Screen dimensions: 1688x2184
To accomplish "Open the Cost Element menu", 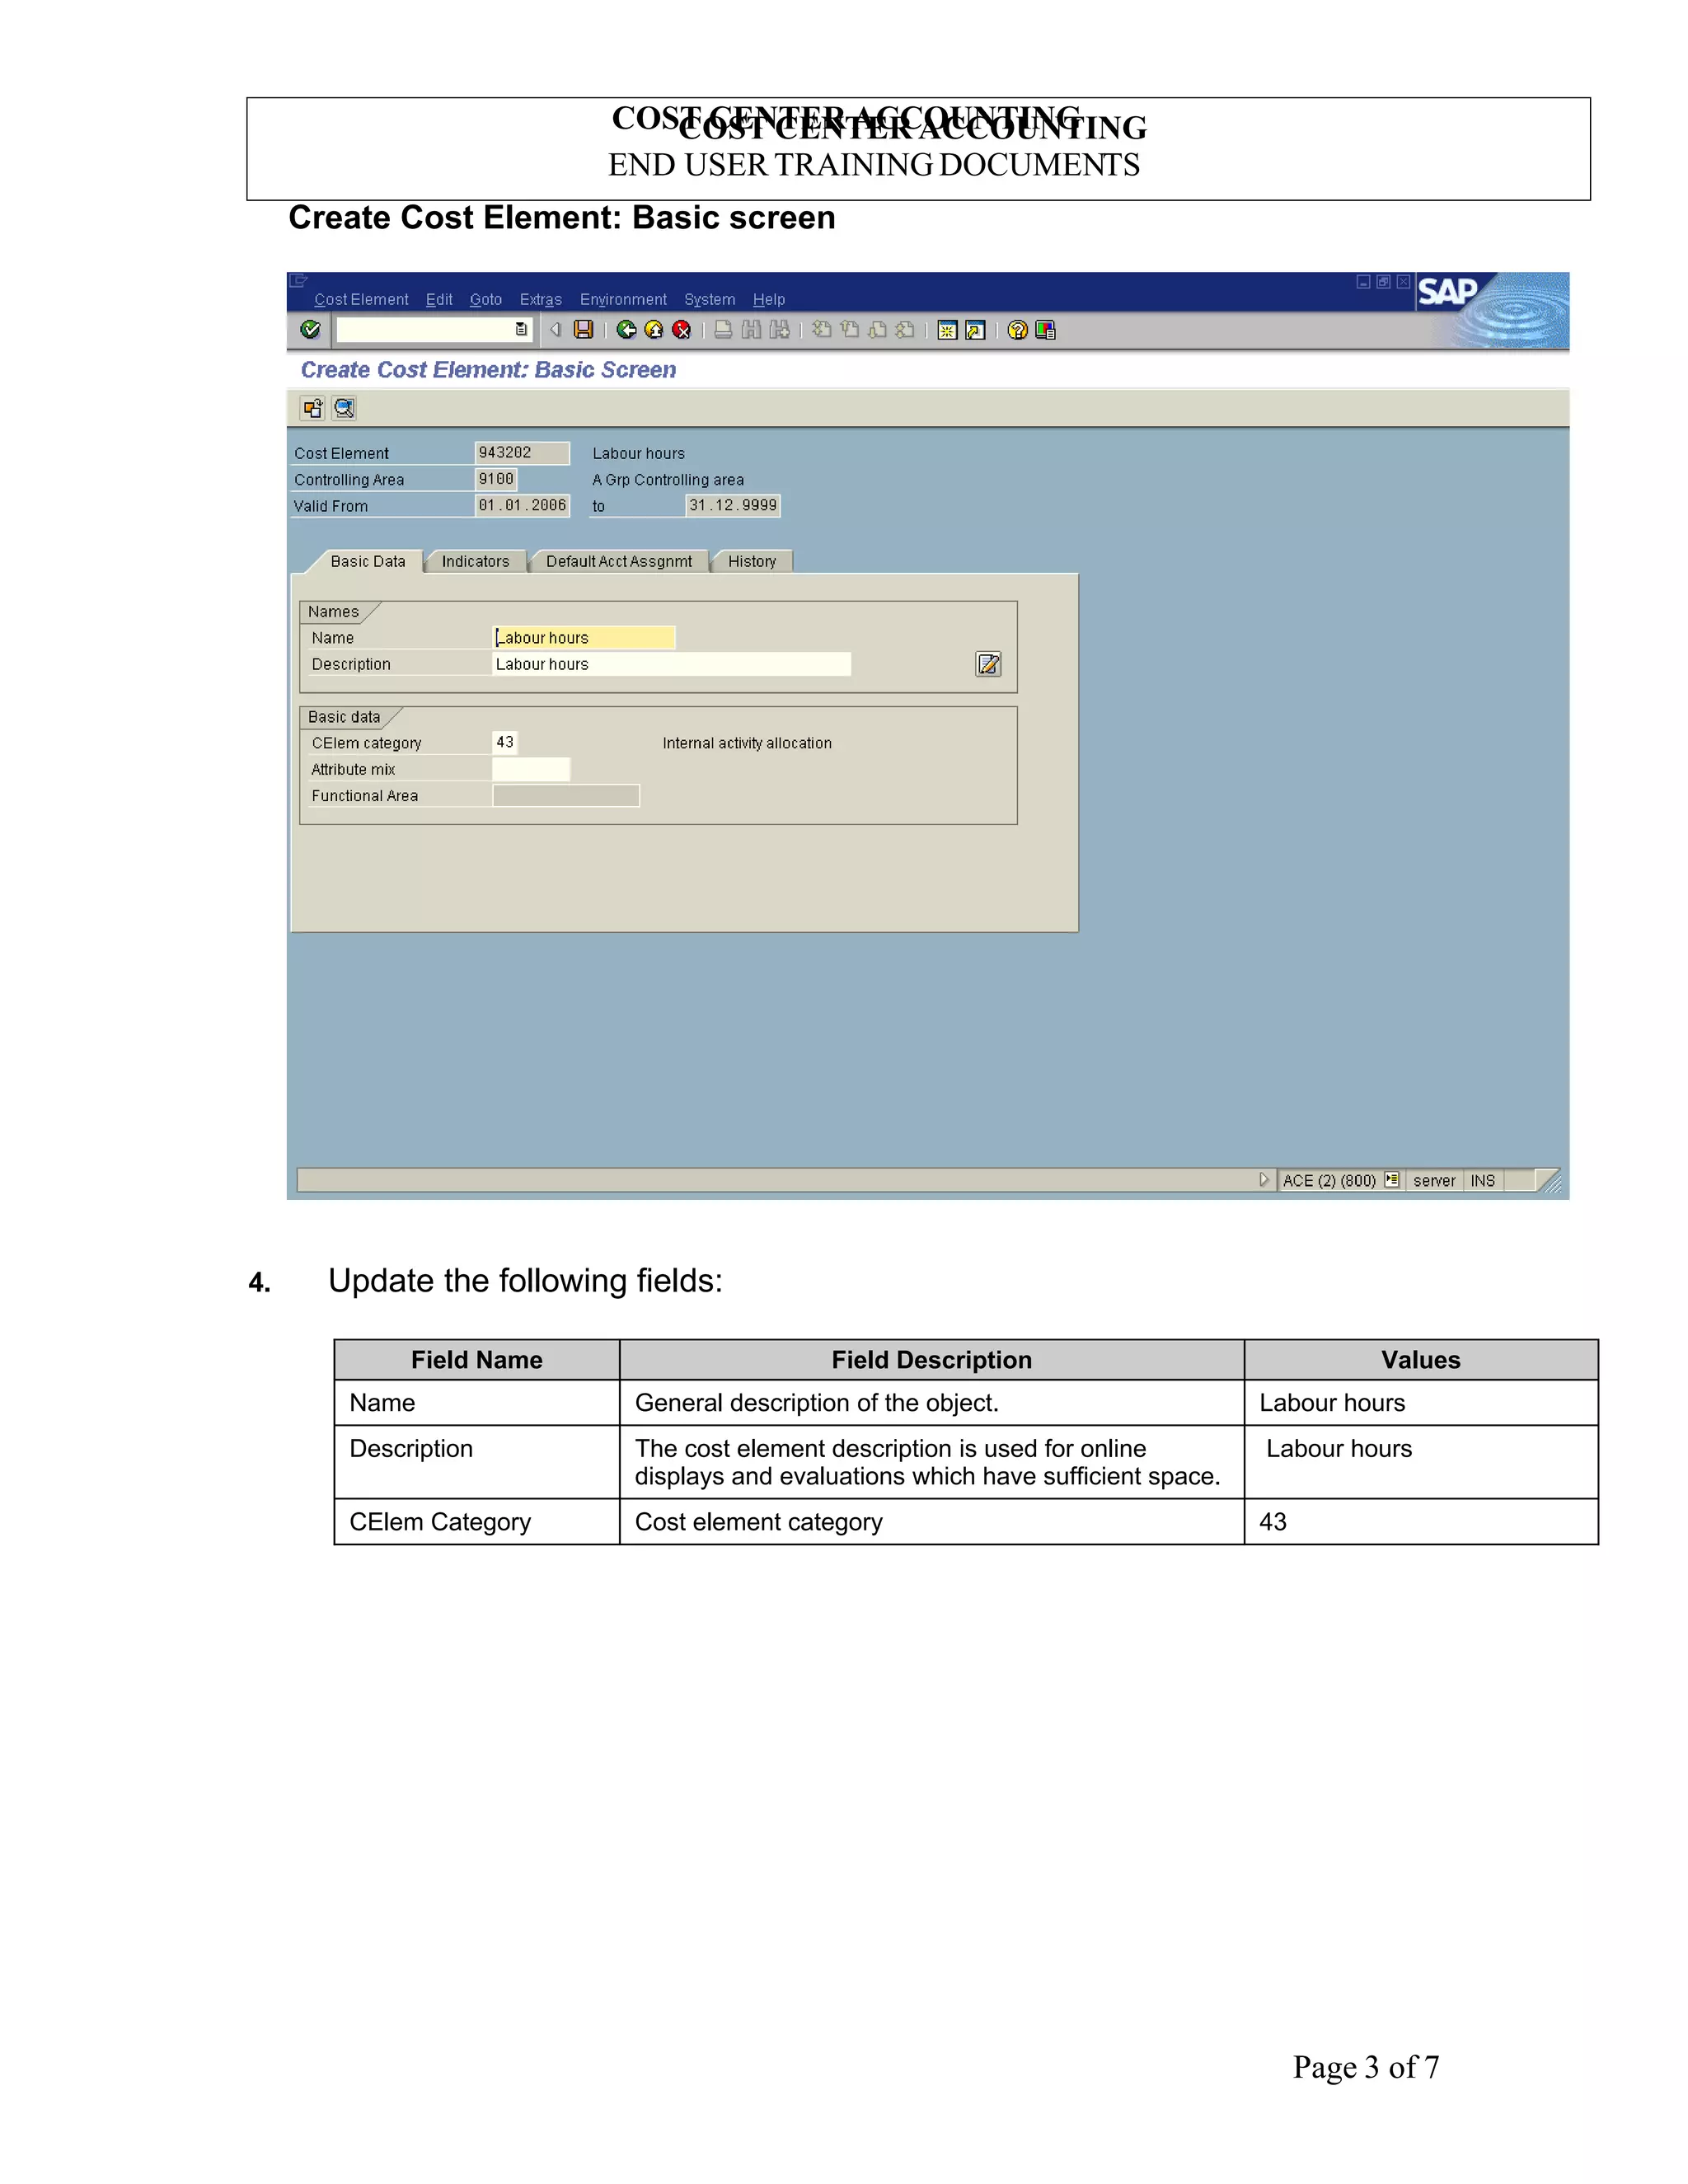I will click(361, 299).
